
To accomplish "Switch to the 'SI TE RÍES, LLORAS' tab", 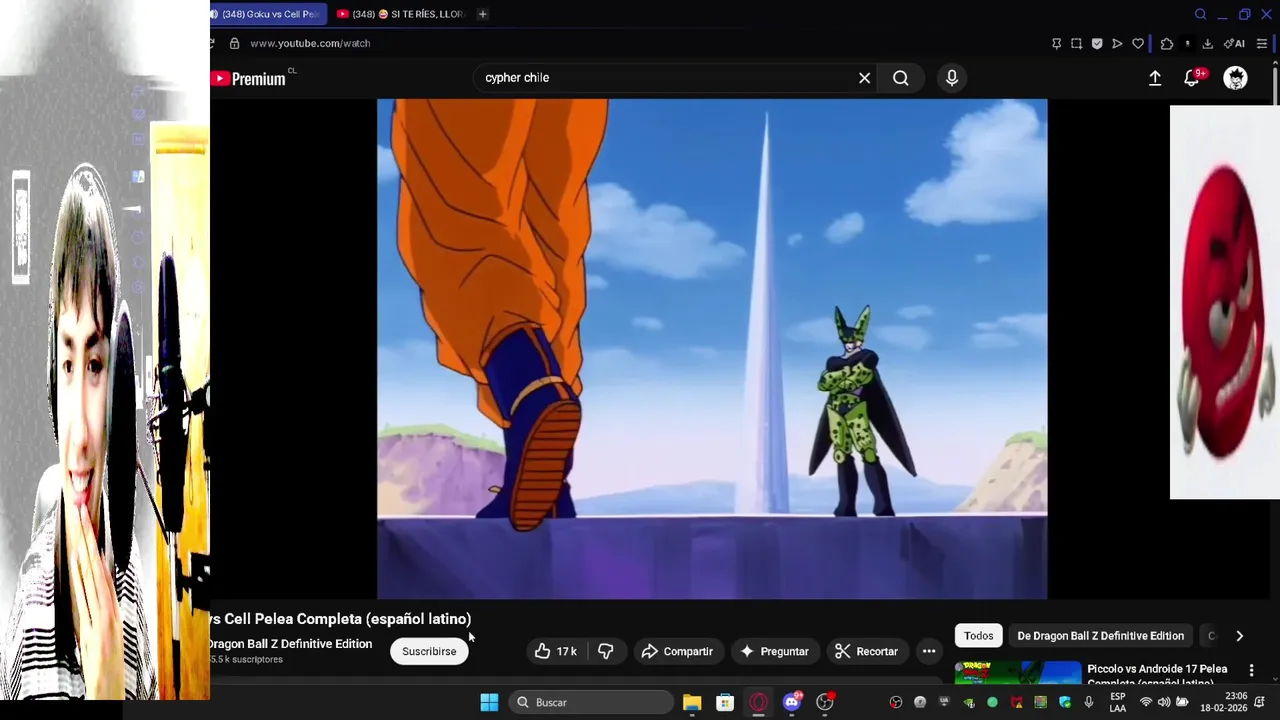I will tap(400, 14).
